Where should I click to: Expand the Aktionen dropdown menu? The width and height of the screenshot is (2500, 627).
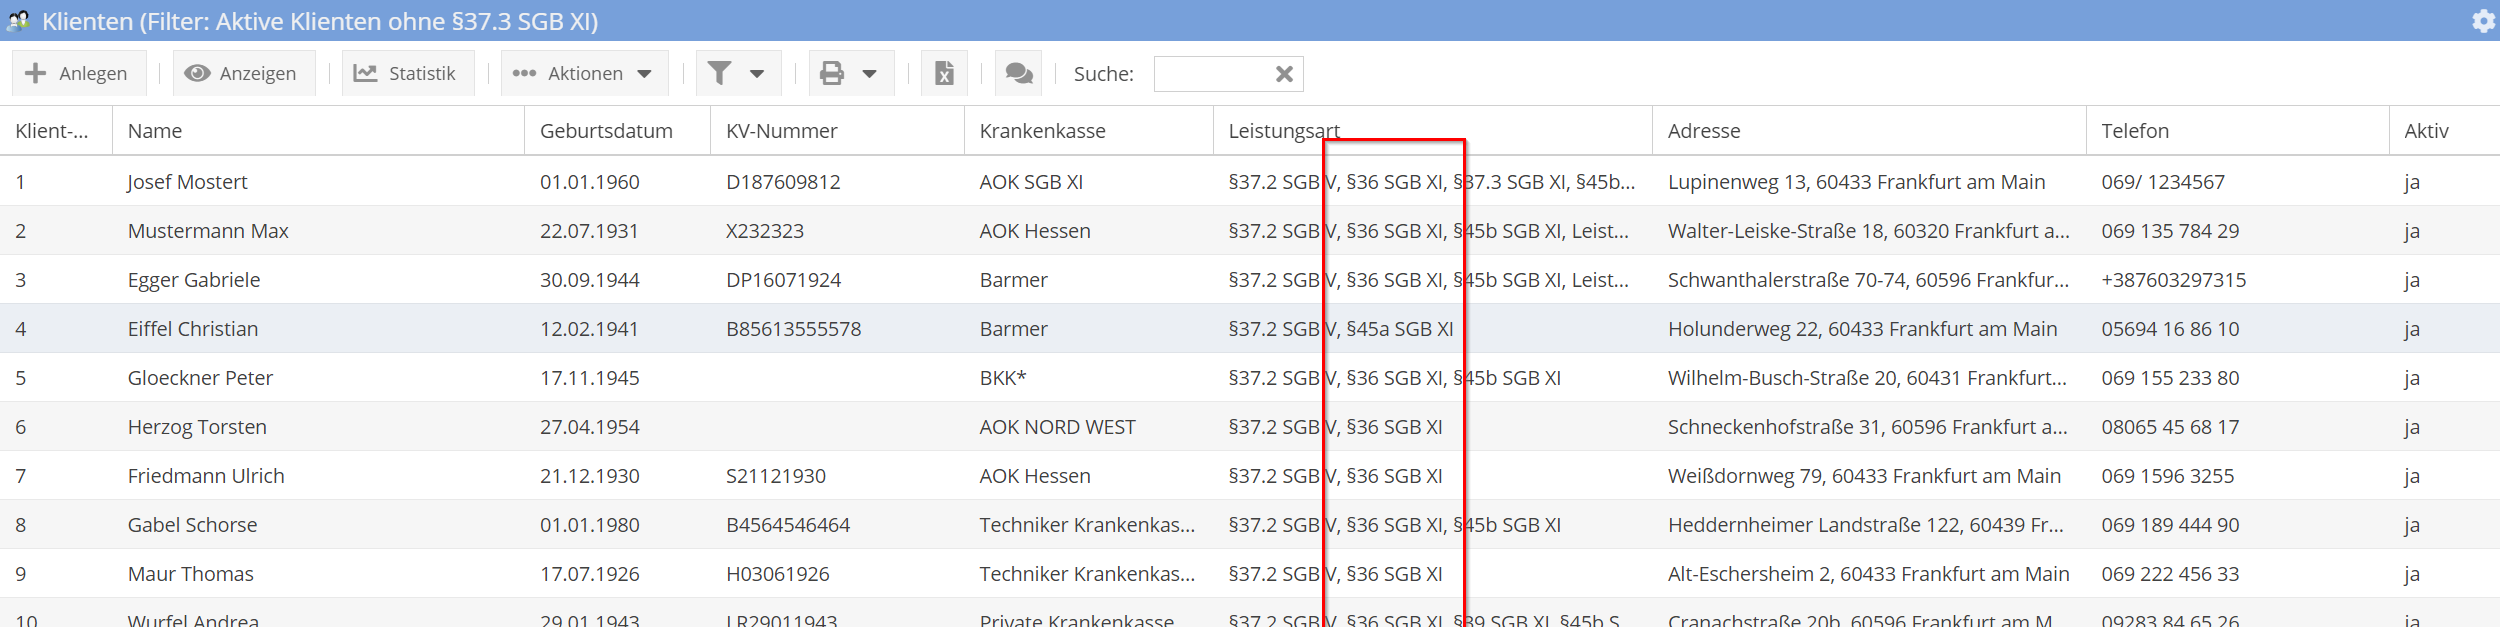click(x=584, y=73)
